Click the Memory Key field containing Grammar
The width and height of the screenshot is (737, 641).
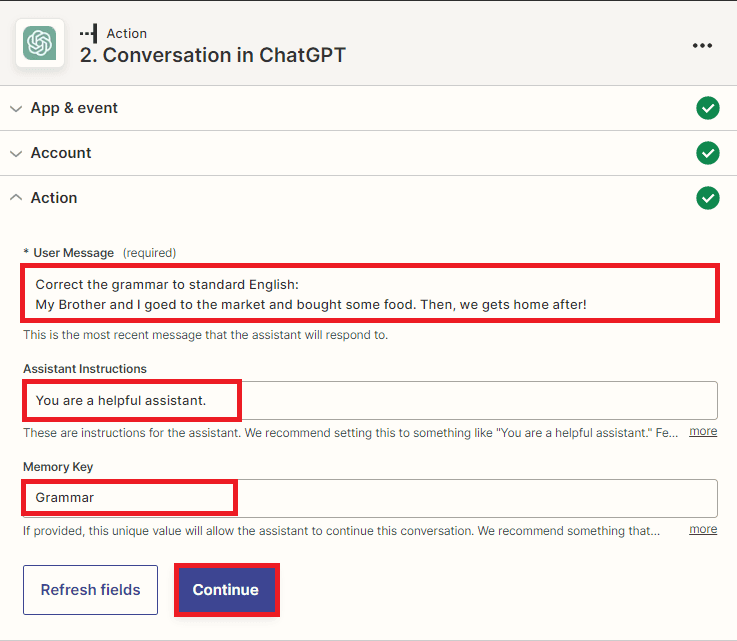click(x=370, y=498)
